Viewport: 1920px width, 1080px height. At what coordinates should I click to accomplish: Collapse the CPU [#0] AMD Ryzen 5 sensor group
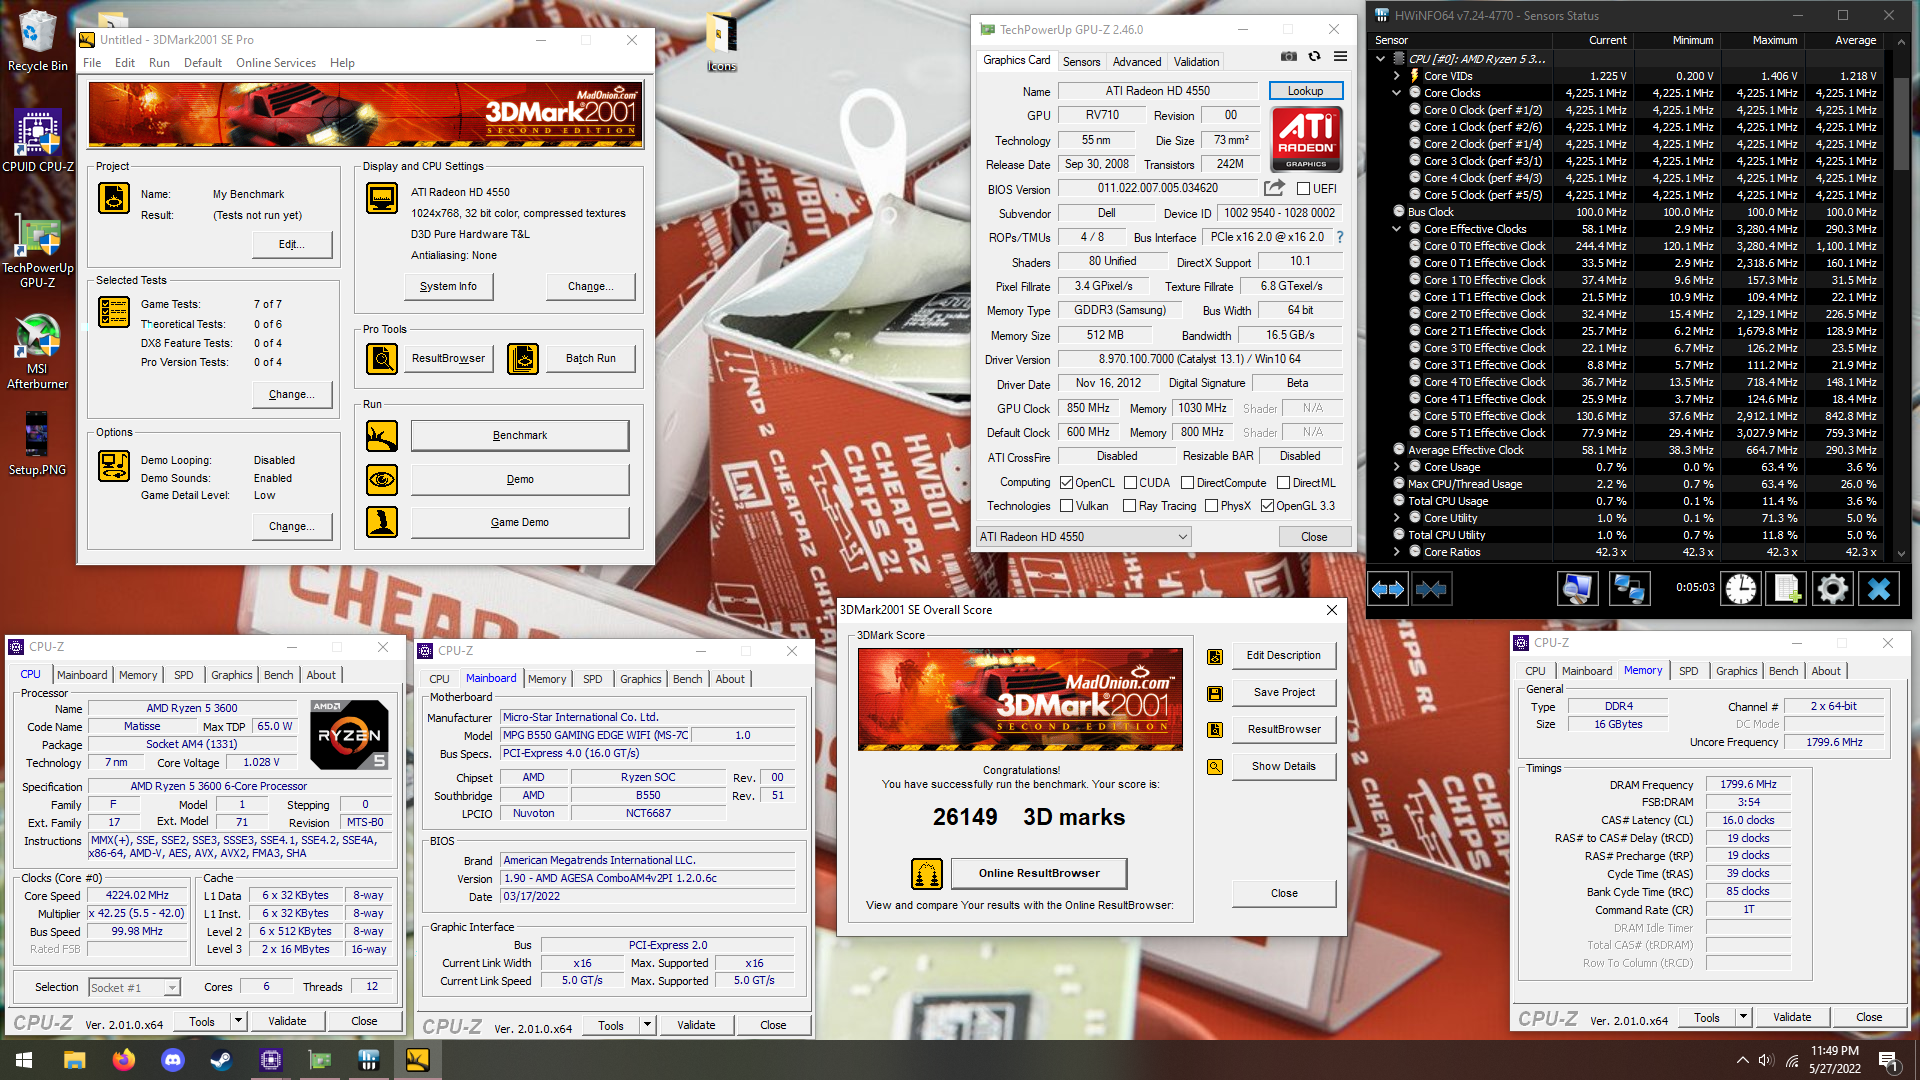[x=1381, y=59]
